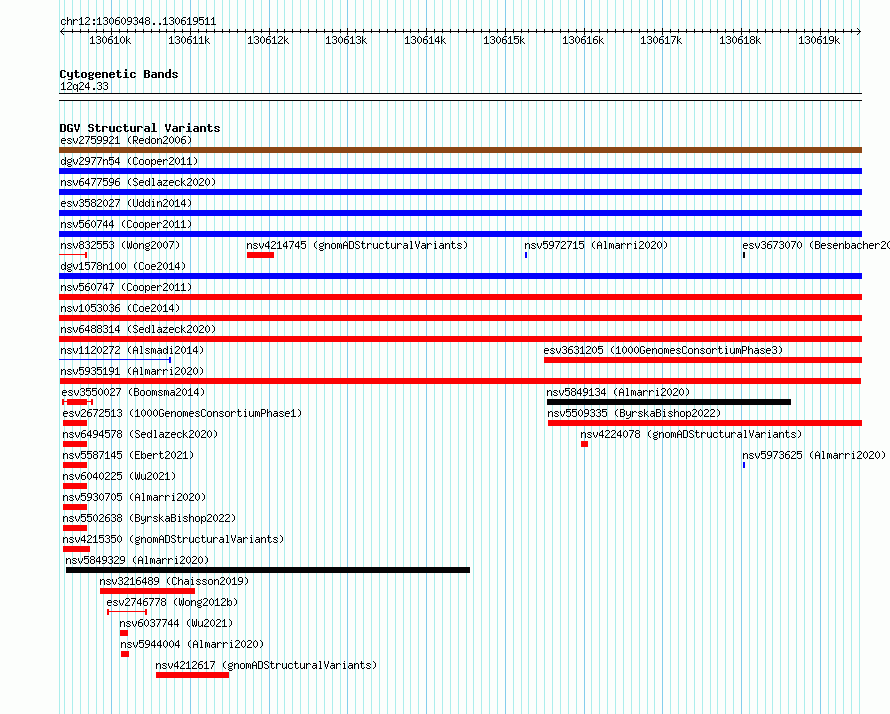This screenshot has width=890, height=714.
Task: Select nsv3216489 (Chaisson2019) label
Action: (174, 581)
